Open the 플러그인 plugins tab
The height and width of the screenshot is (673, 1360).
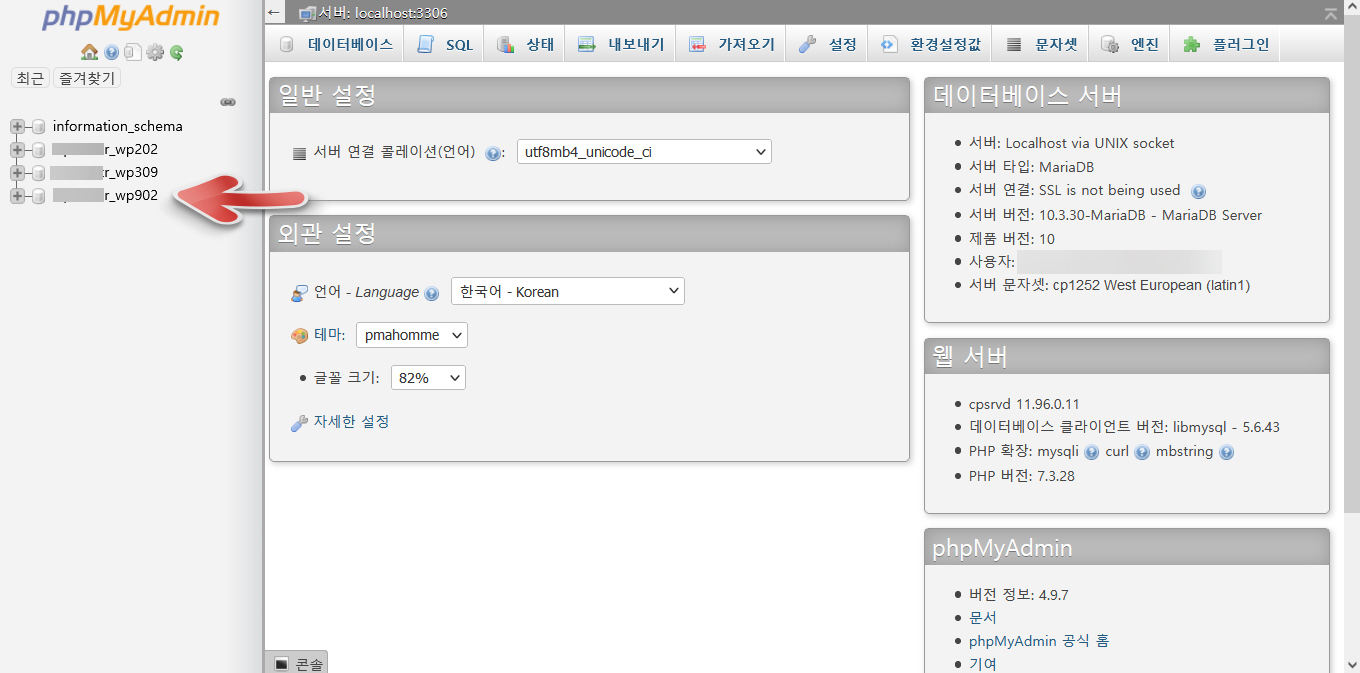[x=1226, y=44]
